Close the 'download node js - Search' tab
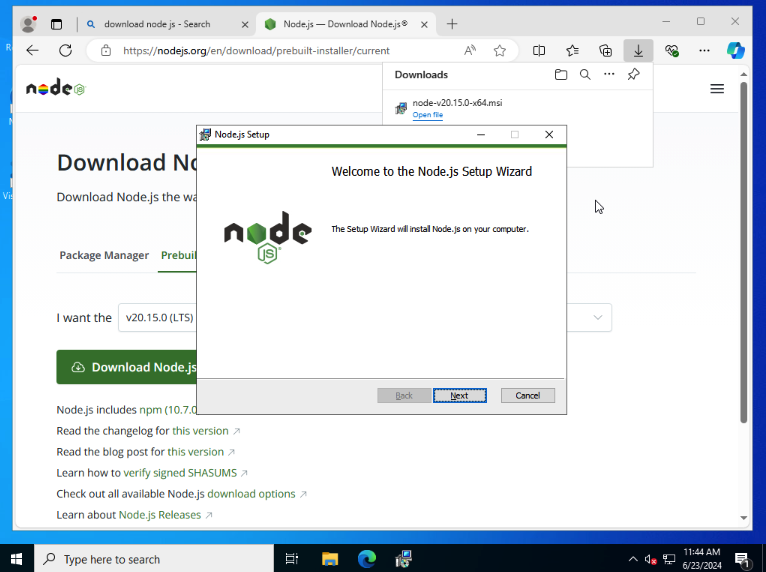This screenshot has height=572, width=766. pyautogui.click(x=245, y=24)
